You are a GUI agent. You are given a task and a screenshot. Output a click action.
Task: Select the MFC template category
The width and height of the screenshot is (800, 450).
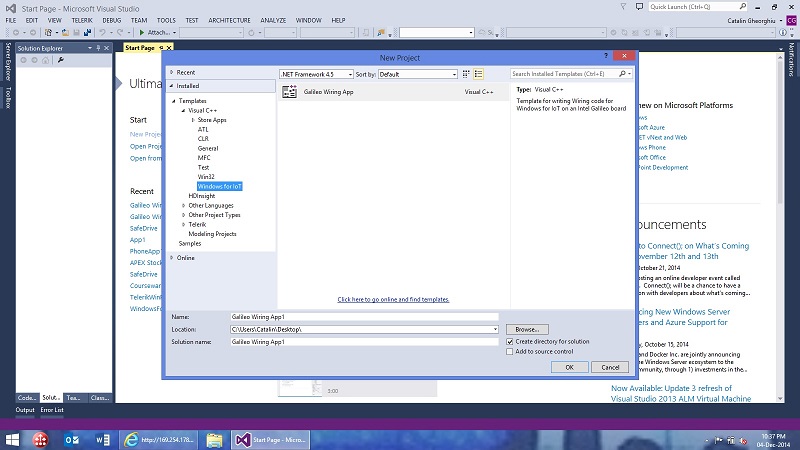coord(204,158)
